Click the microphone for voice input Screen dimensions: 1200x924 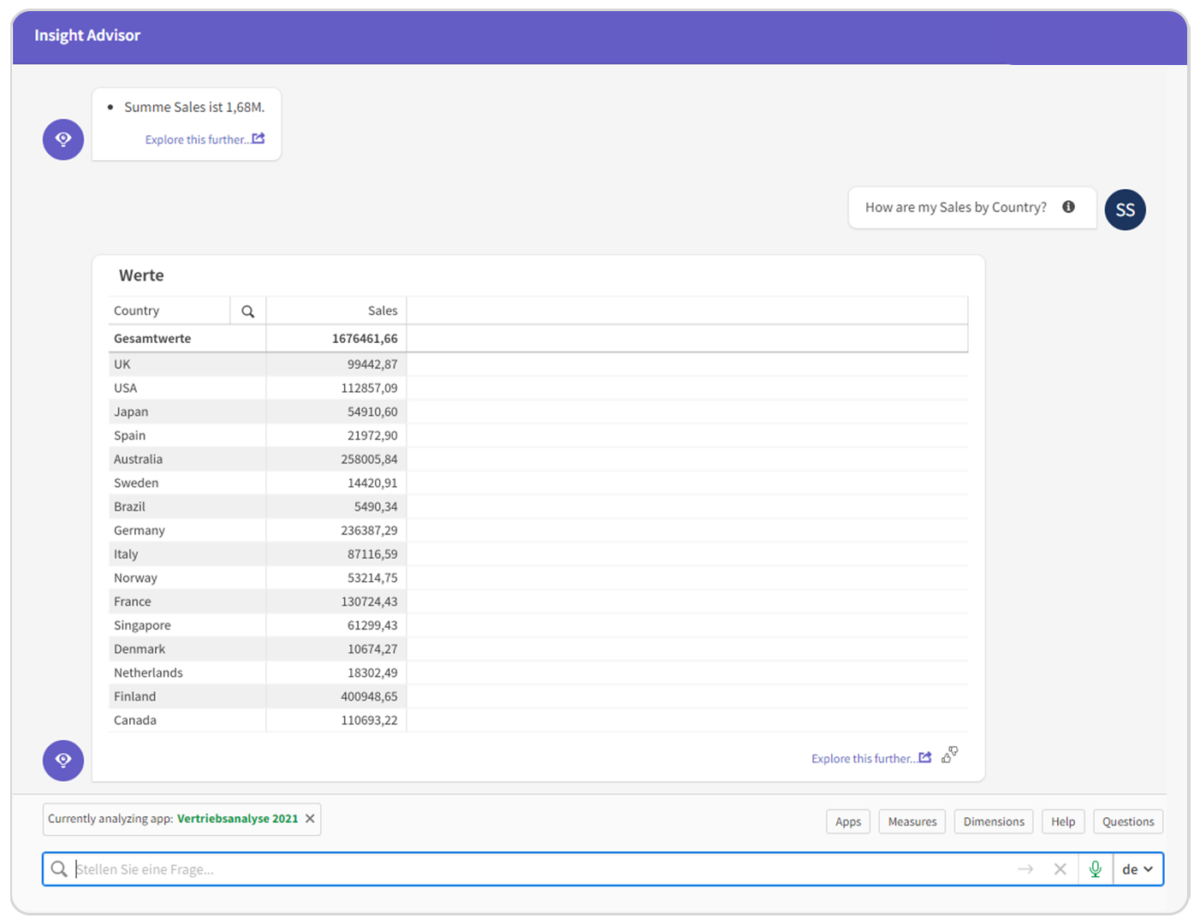pos(1095,868)
